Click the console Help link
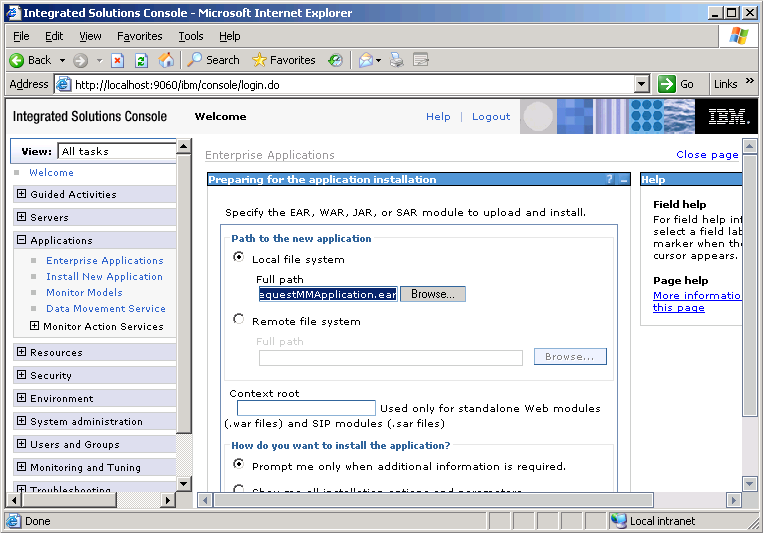Image resolution: width=763 pixels, height=533 pixels. point(438,117)
